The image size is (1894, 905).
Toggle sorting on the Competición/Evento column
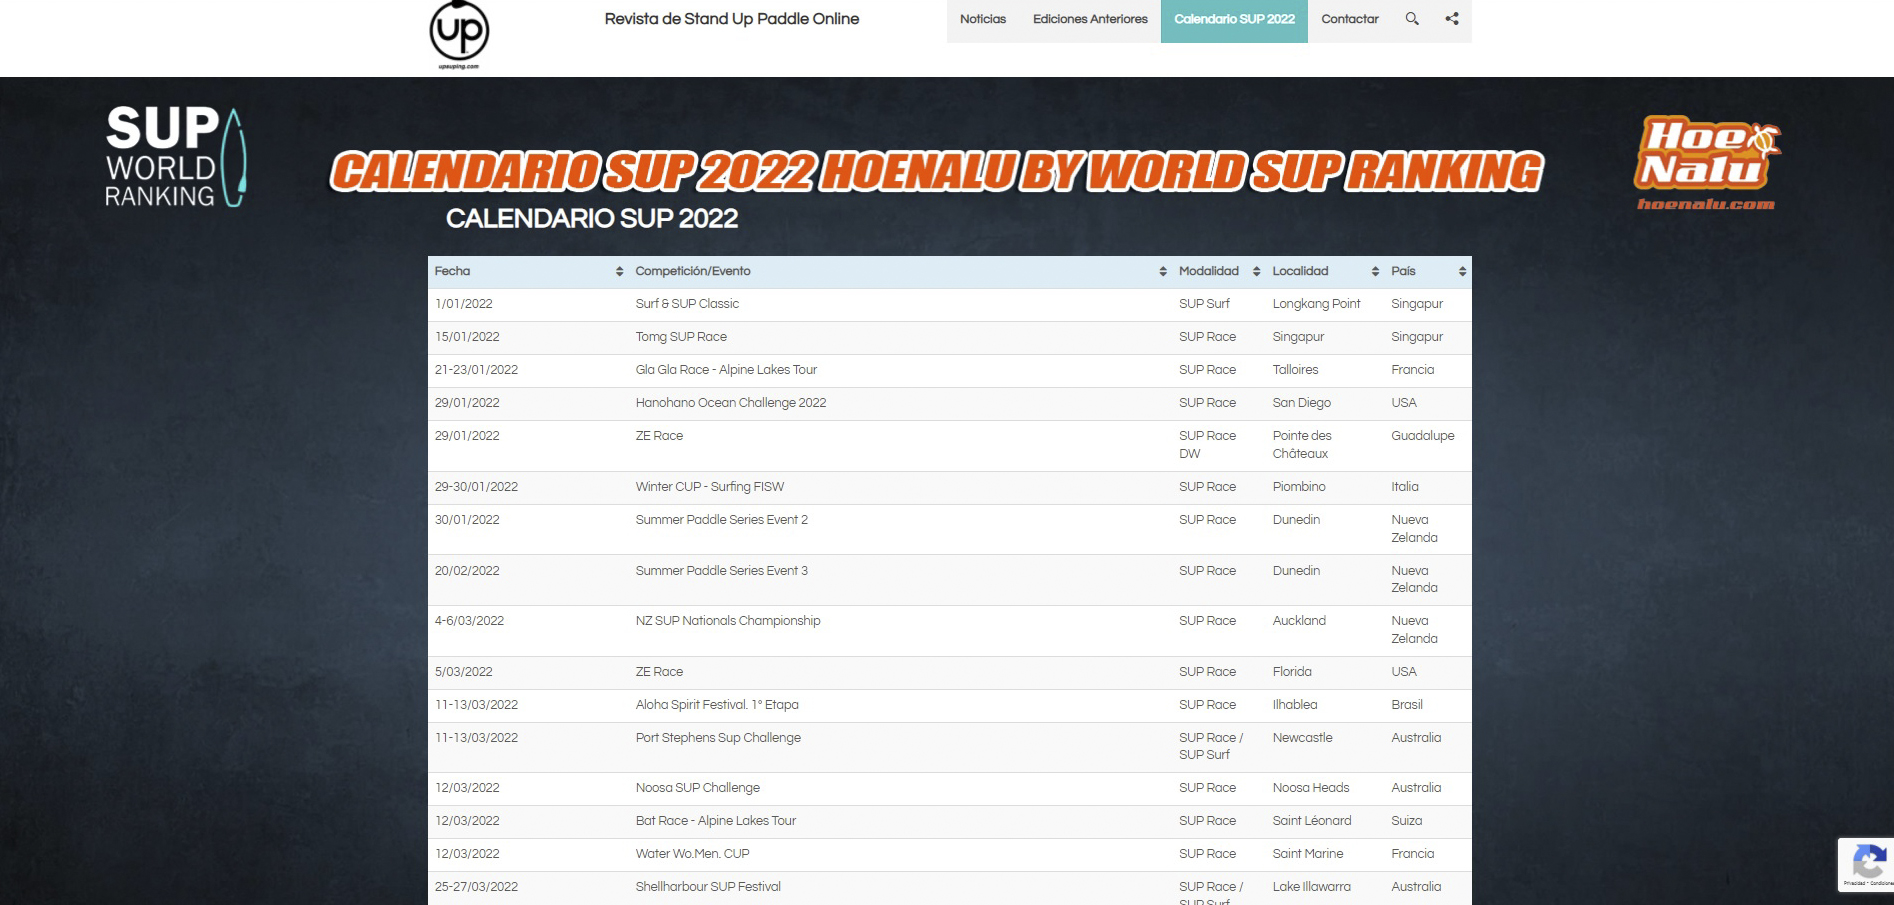pyautogui.click(x=1162, y=271)
